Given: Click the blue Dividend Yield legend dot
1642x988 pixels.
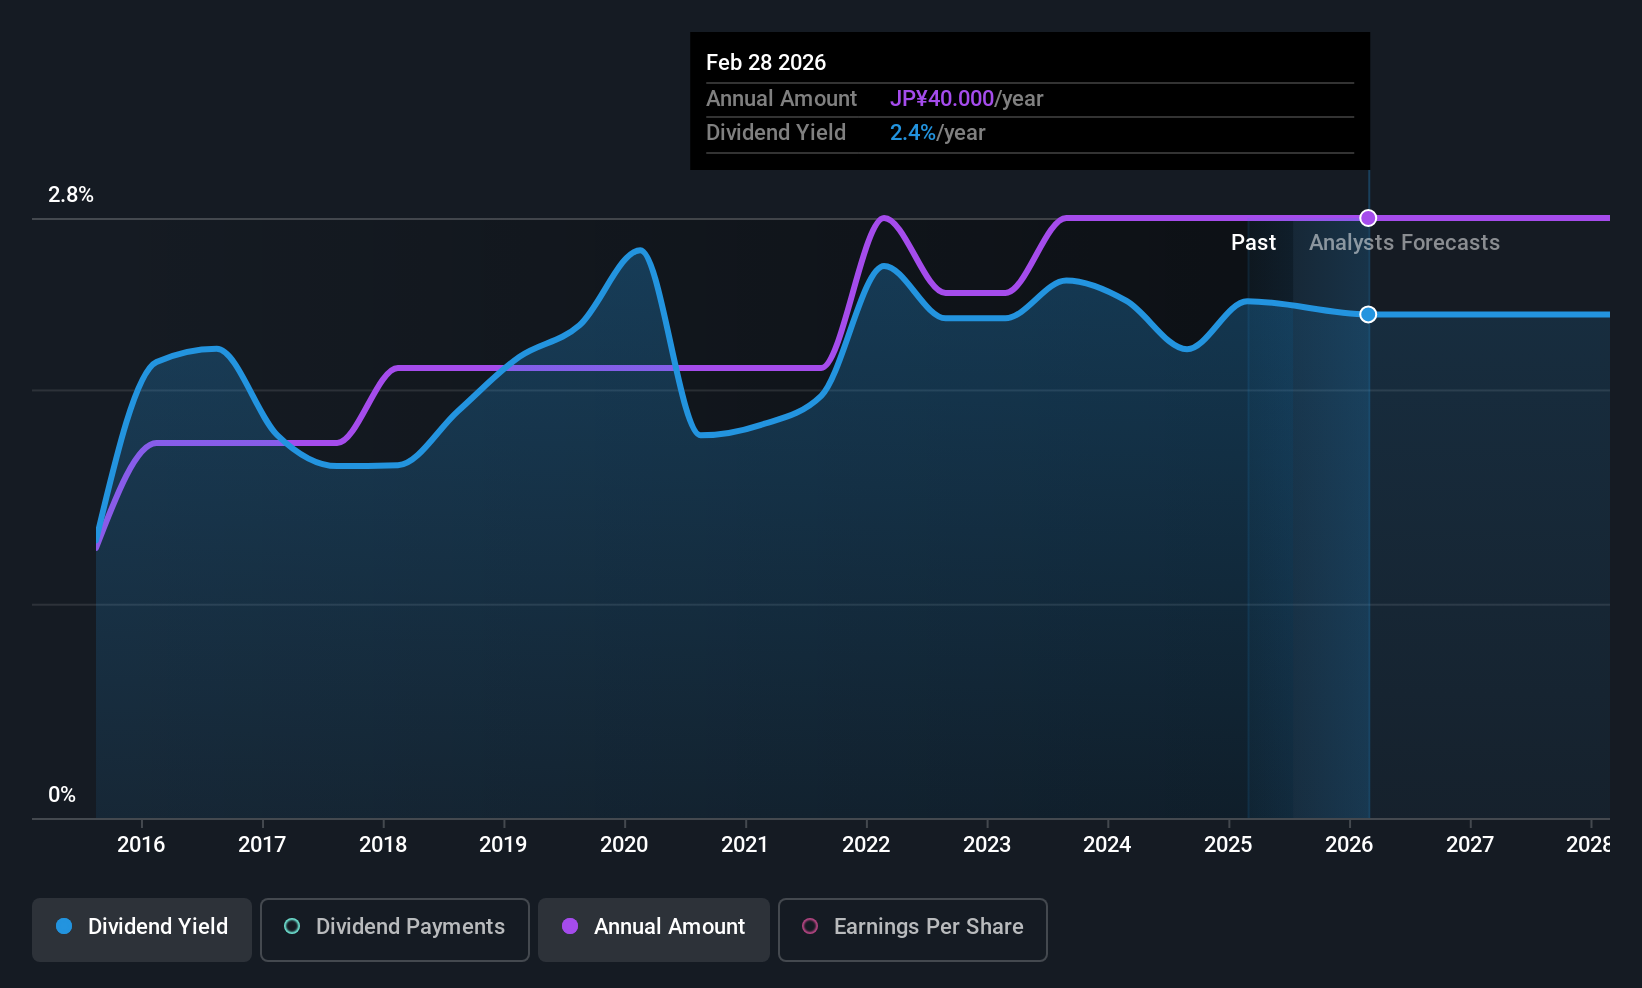Looking at the screenshot, I should click(64, 926).
